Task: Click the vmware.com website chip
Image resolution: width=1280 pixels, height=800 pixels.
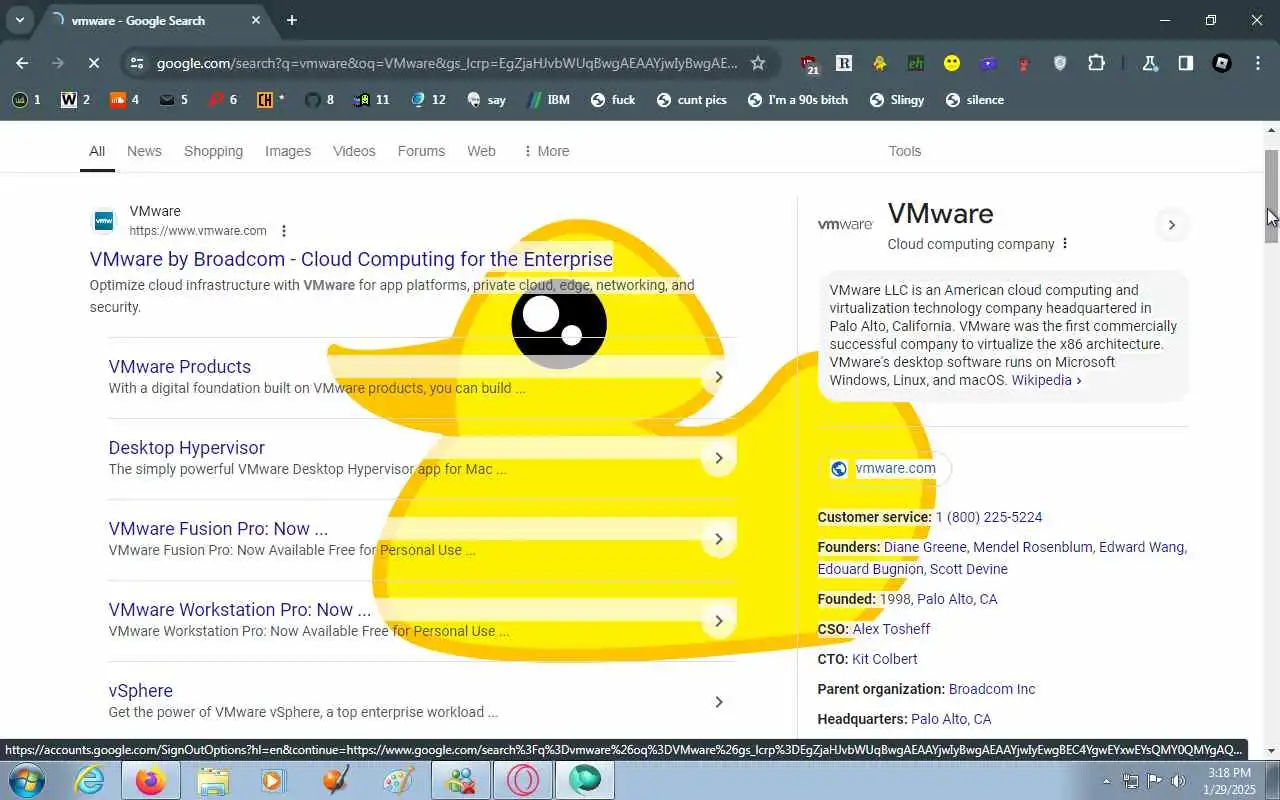Action: tap(885, 468)
